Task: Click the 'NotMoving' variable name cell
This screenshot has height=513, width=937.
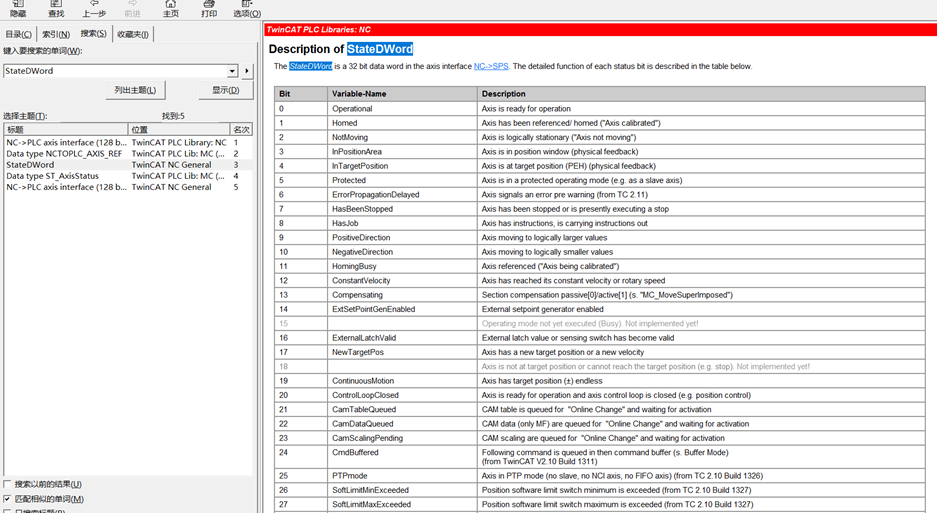Action: tap(403, 138)
